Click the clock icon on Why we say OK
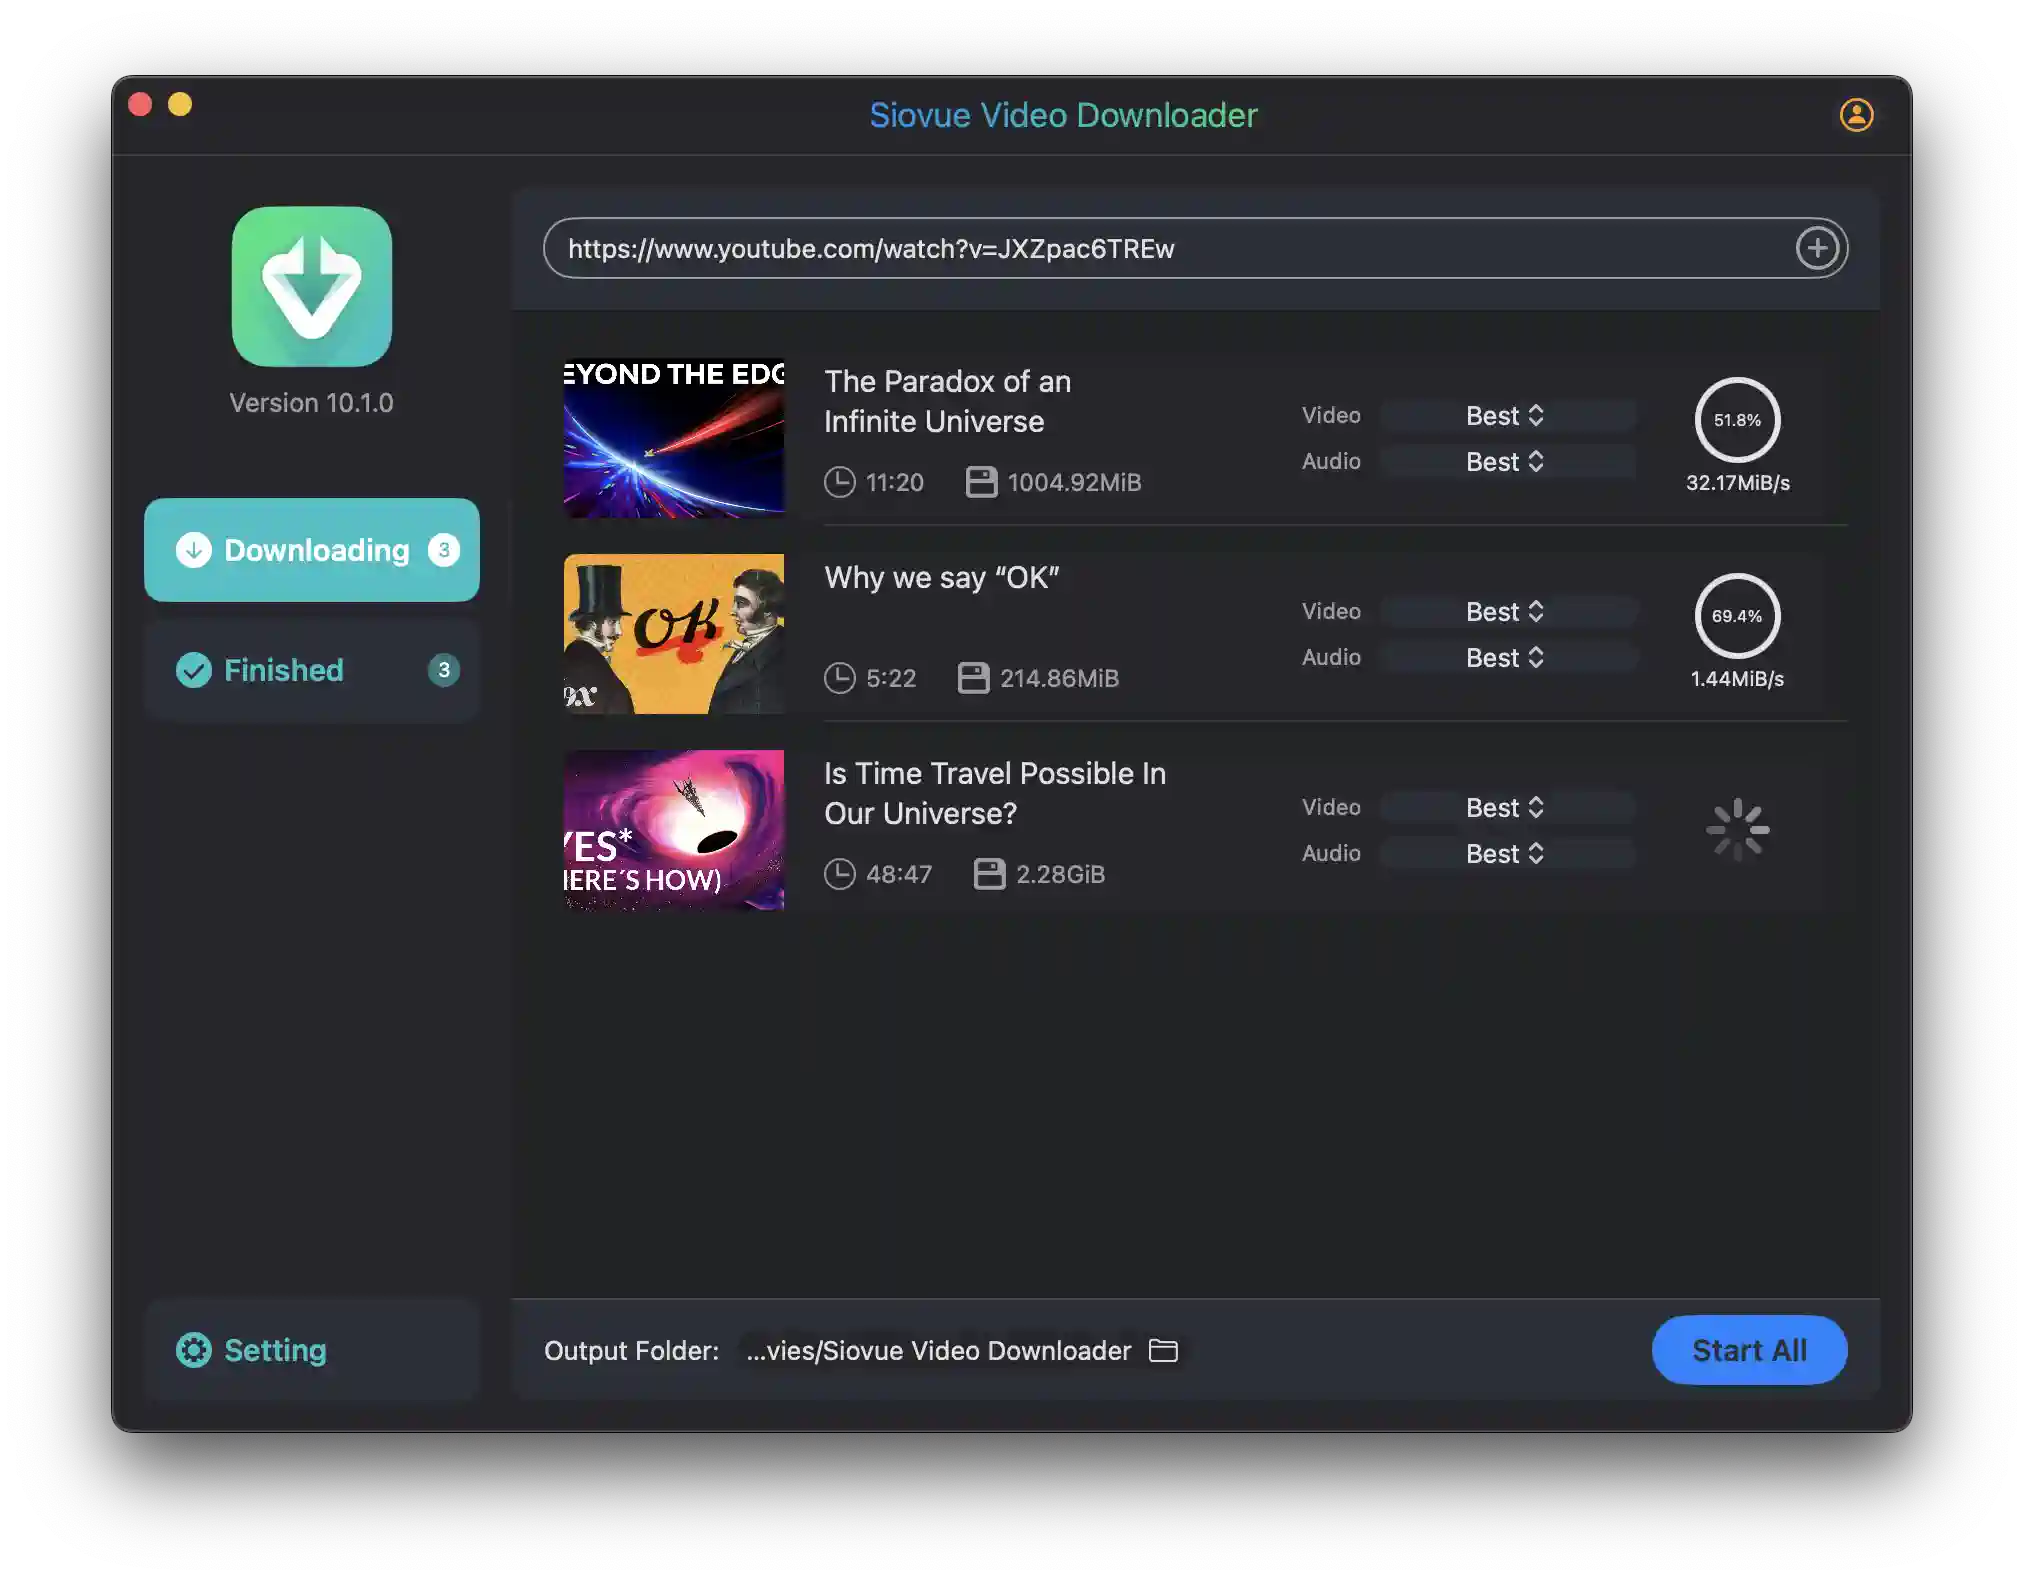This screenshot has height=1580, width=2024. click(x=840, y=677)
